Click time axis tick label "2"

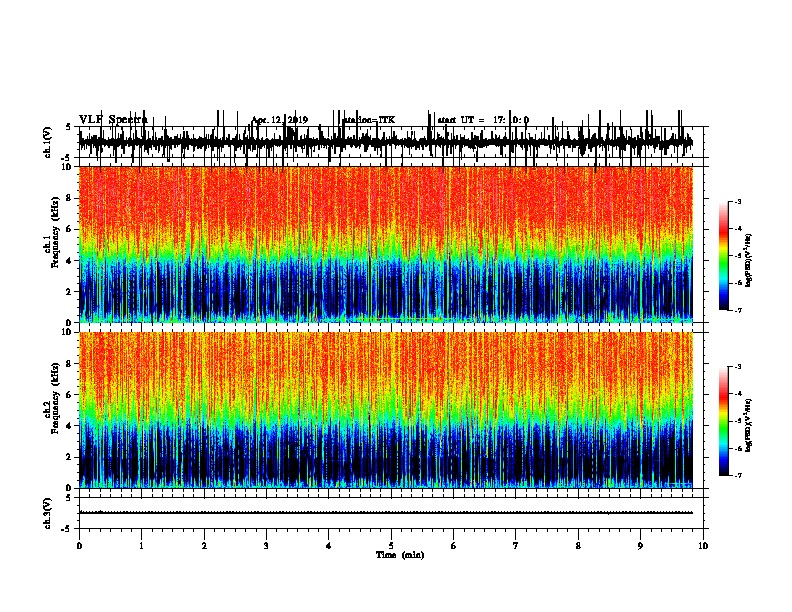pyautogui.click(x=204, y=546)
